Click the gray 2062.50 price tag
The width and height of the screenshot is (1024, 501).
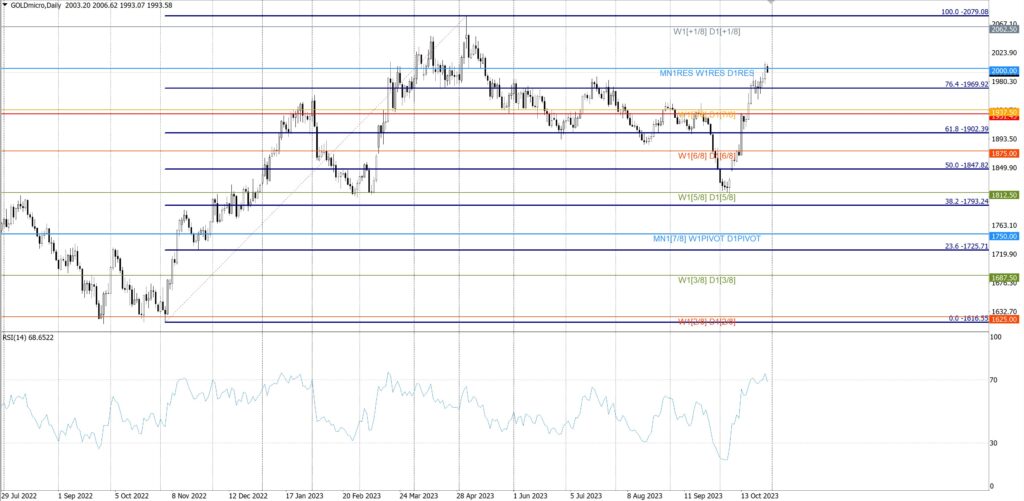click(x=1003, y=30)
